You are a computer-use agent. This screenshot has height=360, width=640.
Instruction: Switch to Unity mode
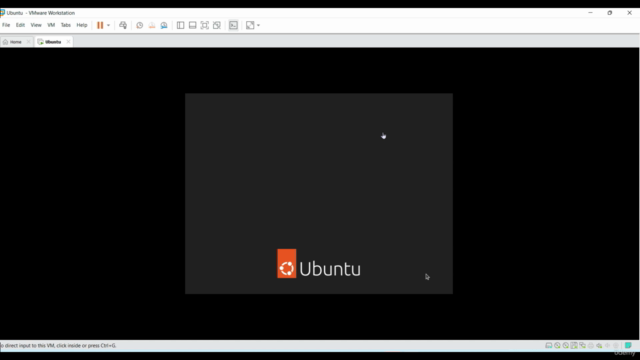217,25
